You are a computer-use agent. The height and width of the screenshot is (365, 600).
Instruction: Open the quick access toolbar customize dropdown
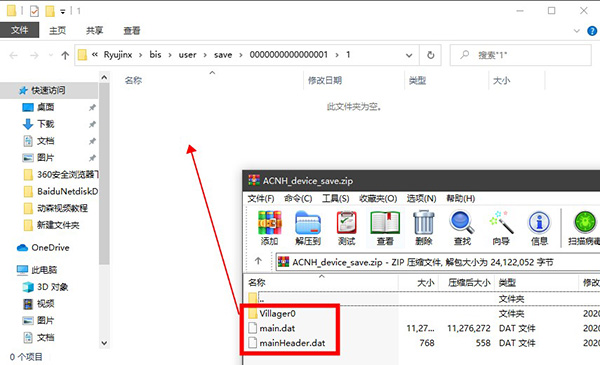(63, 12)
